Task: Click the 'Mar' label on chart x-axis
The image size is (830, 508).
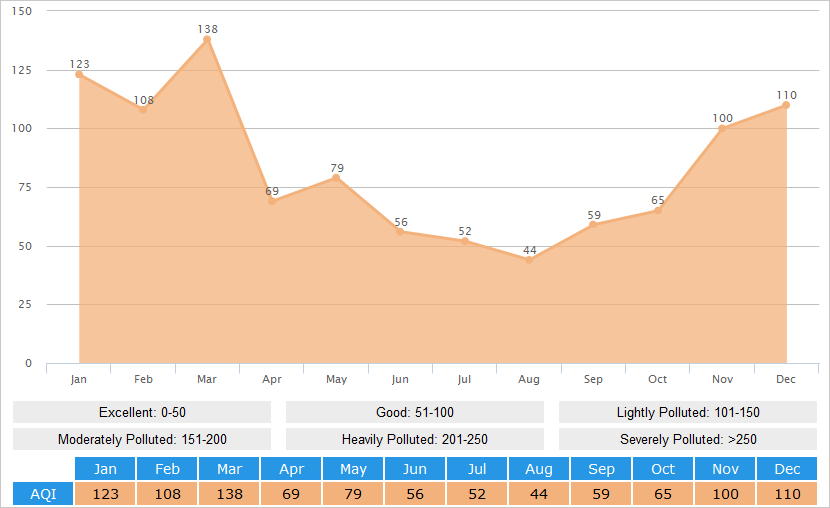Action: pyautogui.click(x=207, y=379)
